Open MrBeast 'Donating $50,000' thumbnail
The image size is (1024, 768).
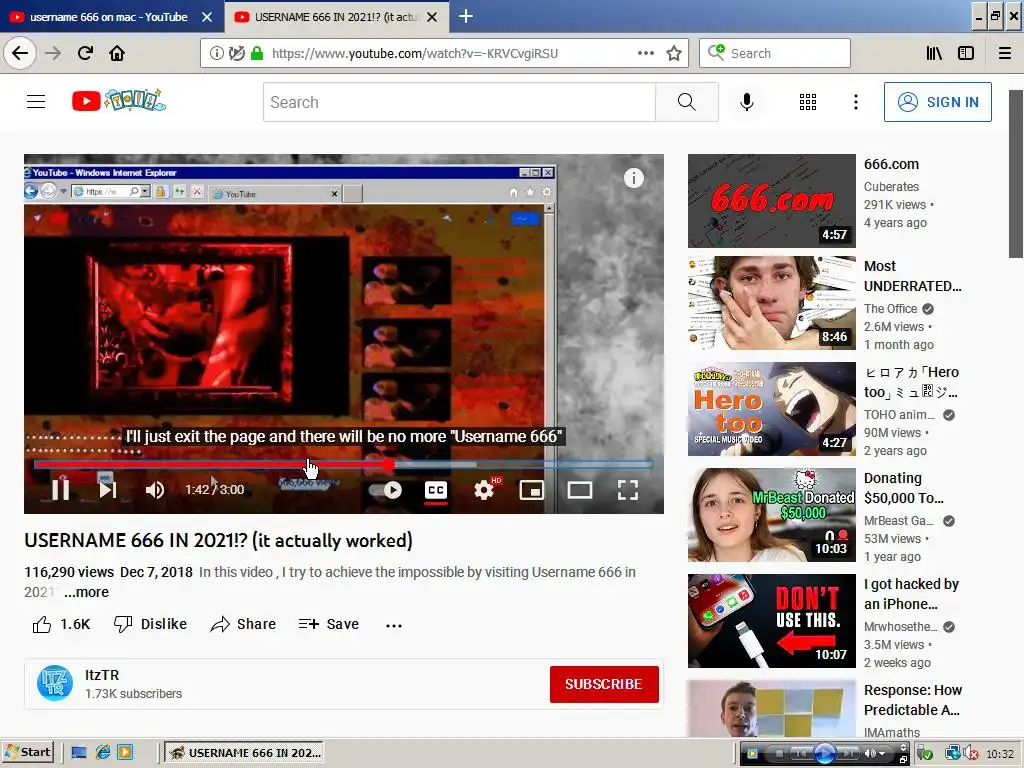pos(771,515)
